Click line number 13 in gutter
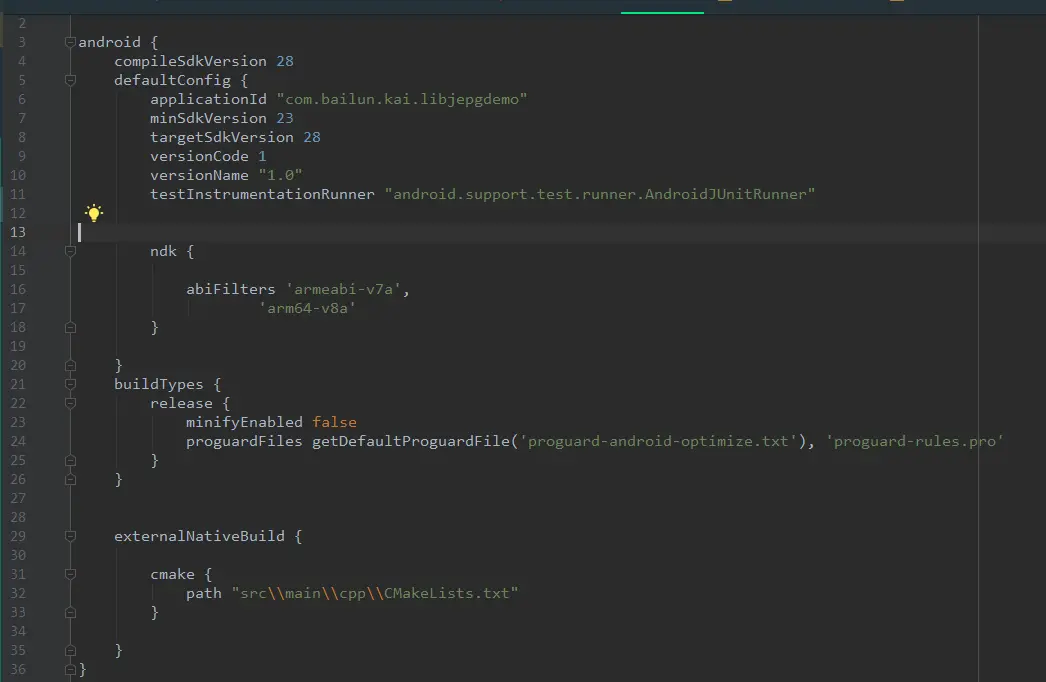 coord(18,232)
